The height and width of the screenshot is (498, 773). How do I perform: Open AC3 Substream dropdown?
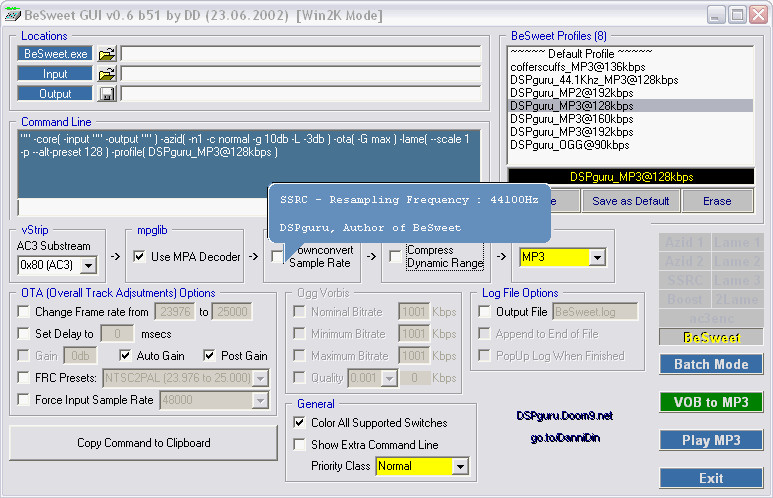click(89, 265)
